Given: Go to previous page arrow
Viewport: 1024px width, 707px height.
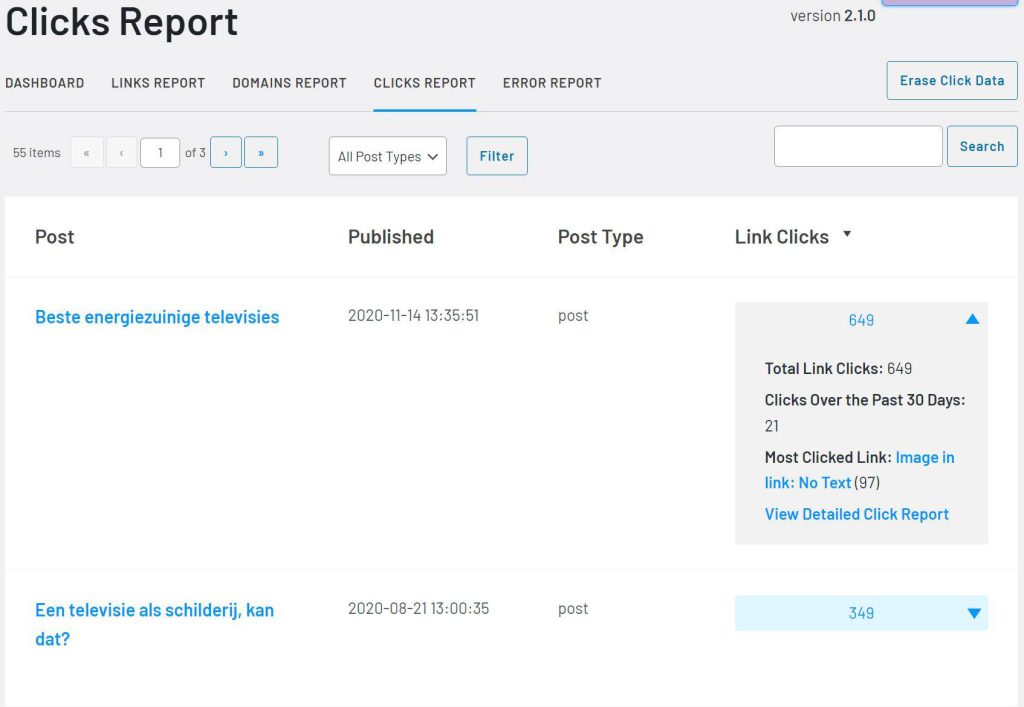Looking at the screenshot, I should (x=121, y=152).
